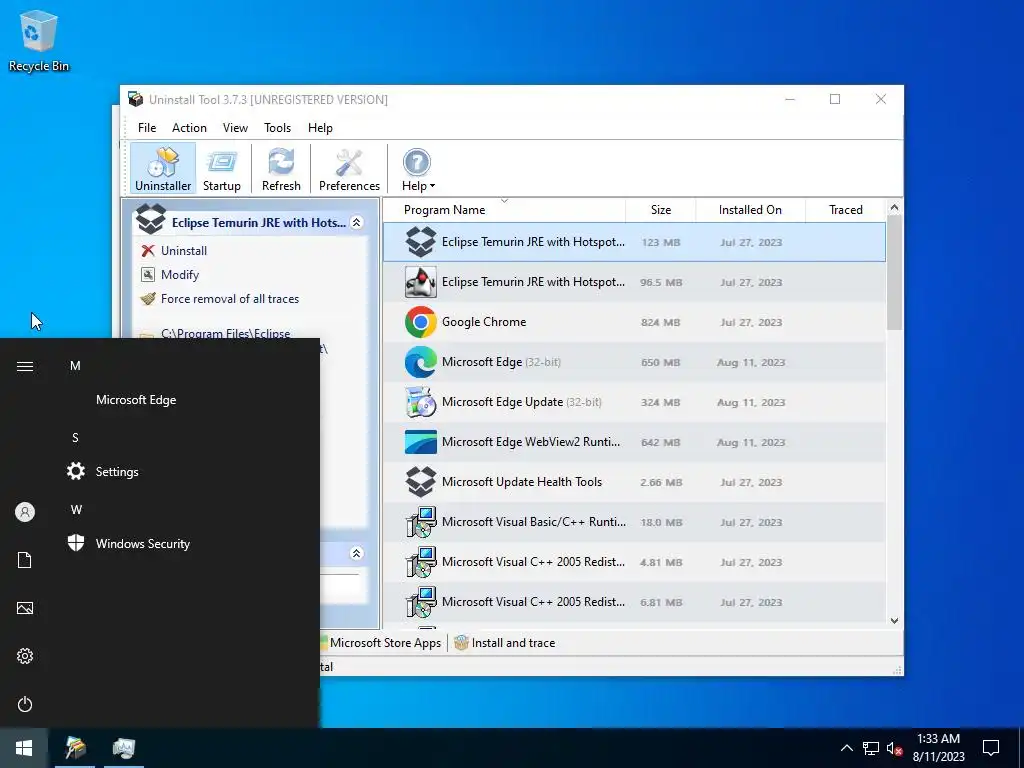Select the Microsoft Edge WebView2 Runtime icon
The width and height of the screenshot is (1024, 768).
[x=421, y=442]
